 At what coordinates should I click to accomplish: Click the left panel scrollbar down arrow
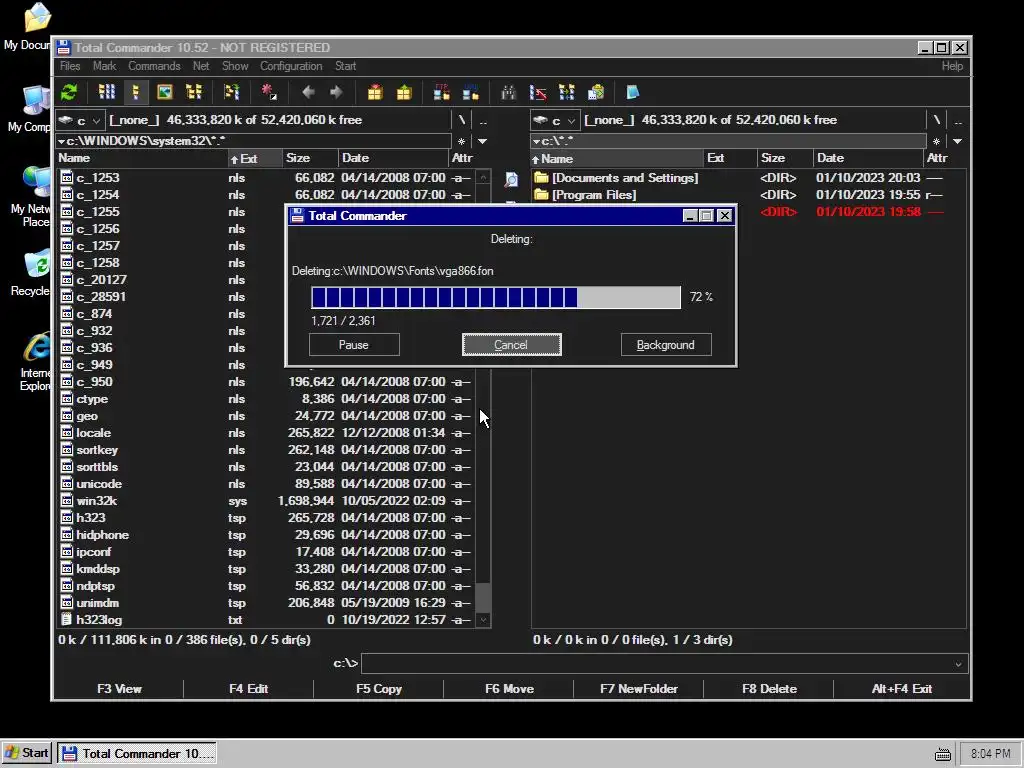click(483, 620)
